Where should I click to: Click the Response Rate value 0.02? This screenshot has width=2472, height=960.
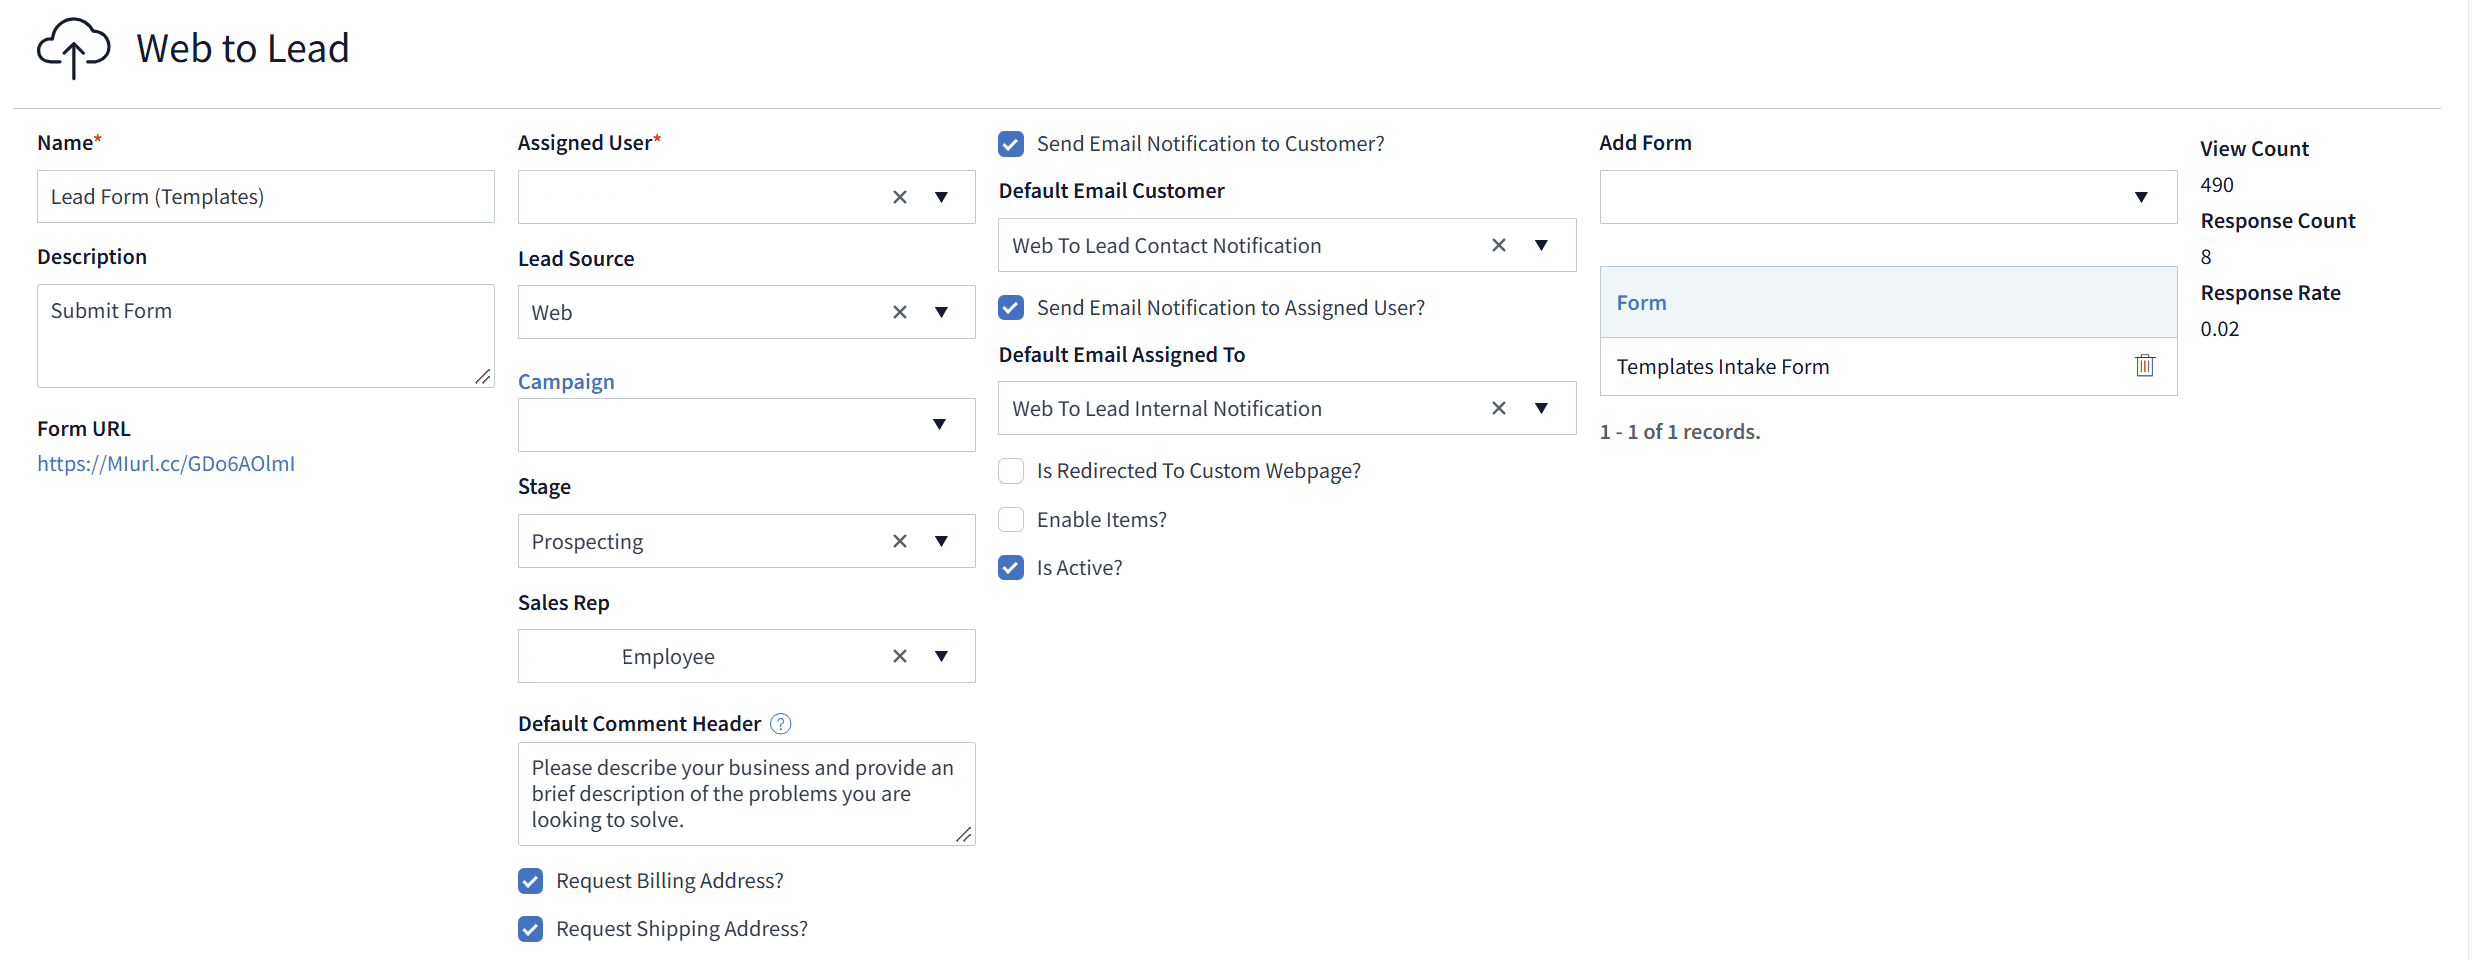point(2220,329)
